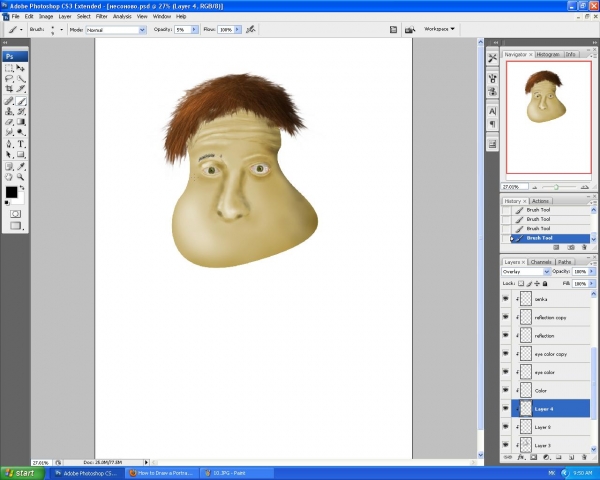Toggle the Brushes palette icon
Viewport: 600px width, 480px height.
click(x=393, y=29)
